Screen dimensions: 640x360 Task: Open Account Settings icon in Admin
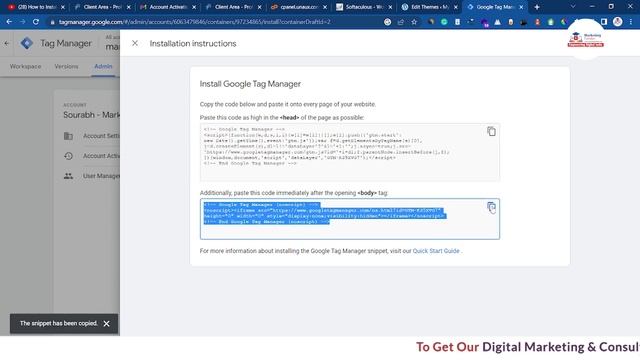(68, 136)
